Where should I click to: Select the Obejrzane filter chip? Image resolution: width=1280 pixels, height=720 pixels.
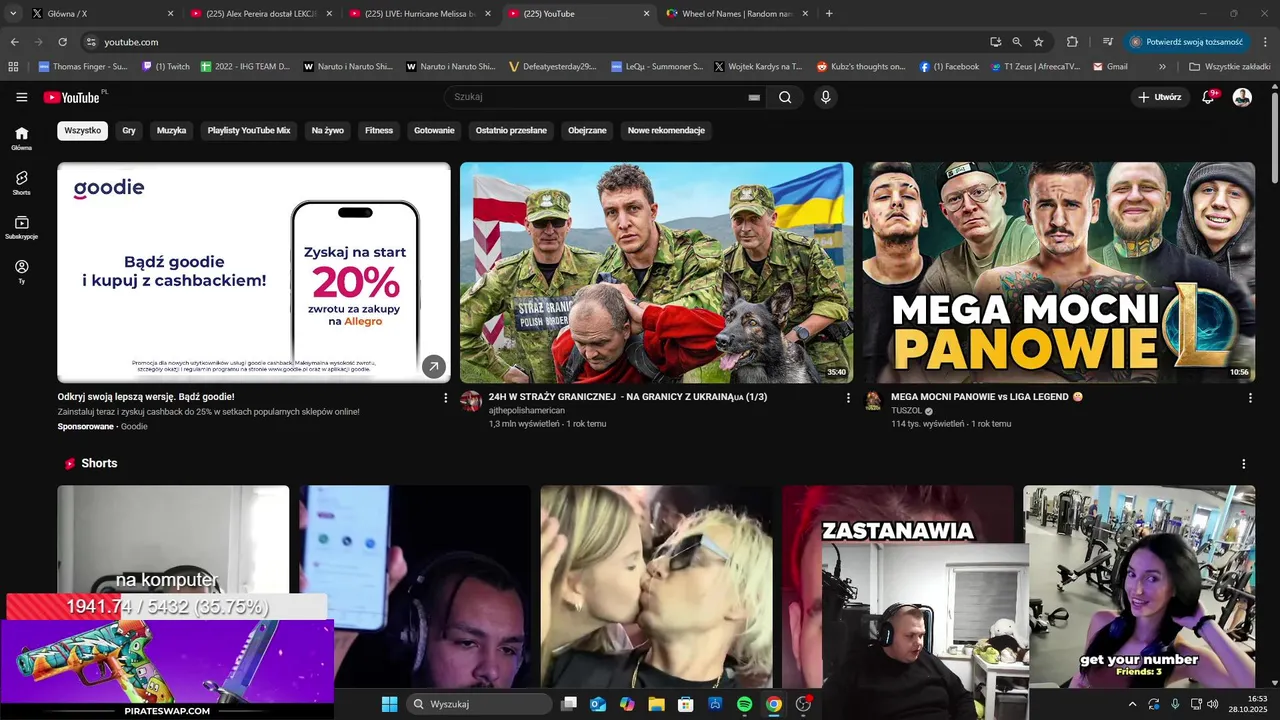[x=587, y=130]
